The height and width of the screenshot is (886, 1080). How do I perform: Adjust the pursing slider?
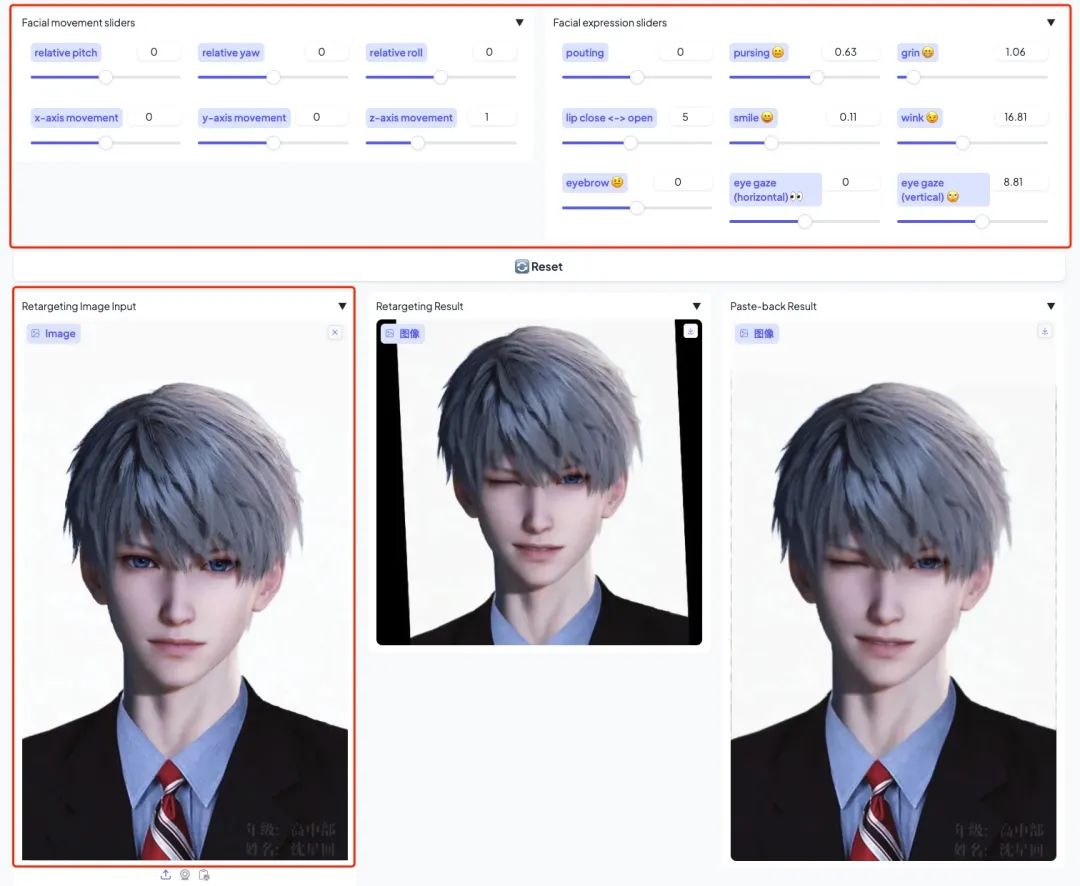(804, 77)
